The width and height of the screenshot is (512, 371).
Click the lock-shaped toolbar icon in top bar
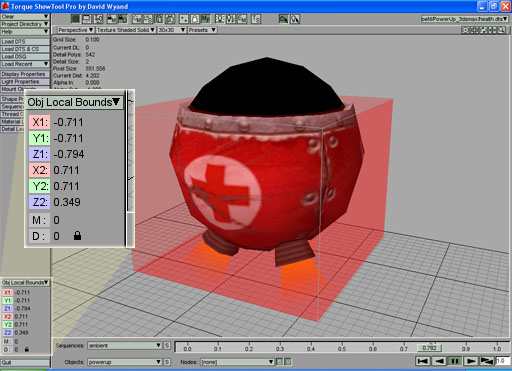(x=195, y=19)
